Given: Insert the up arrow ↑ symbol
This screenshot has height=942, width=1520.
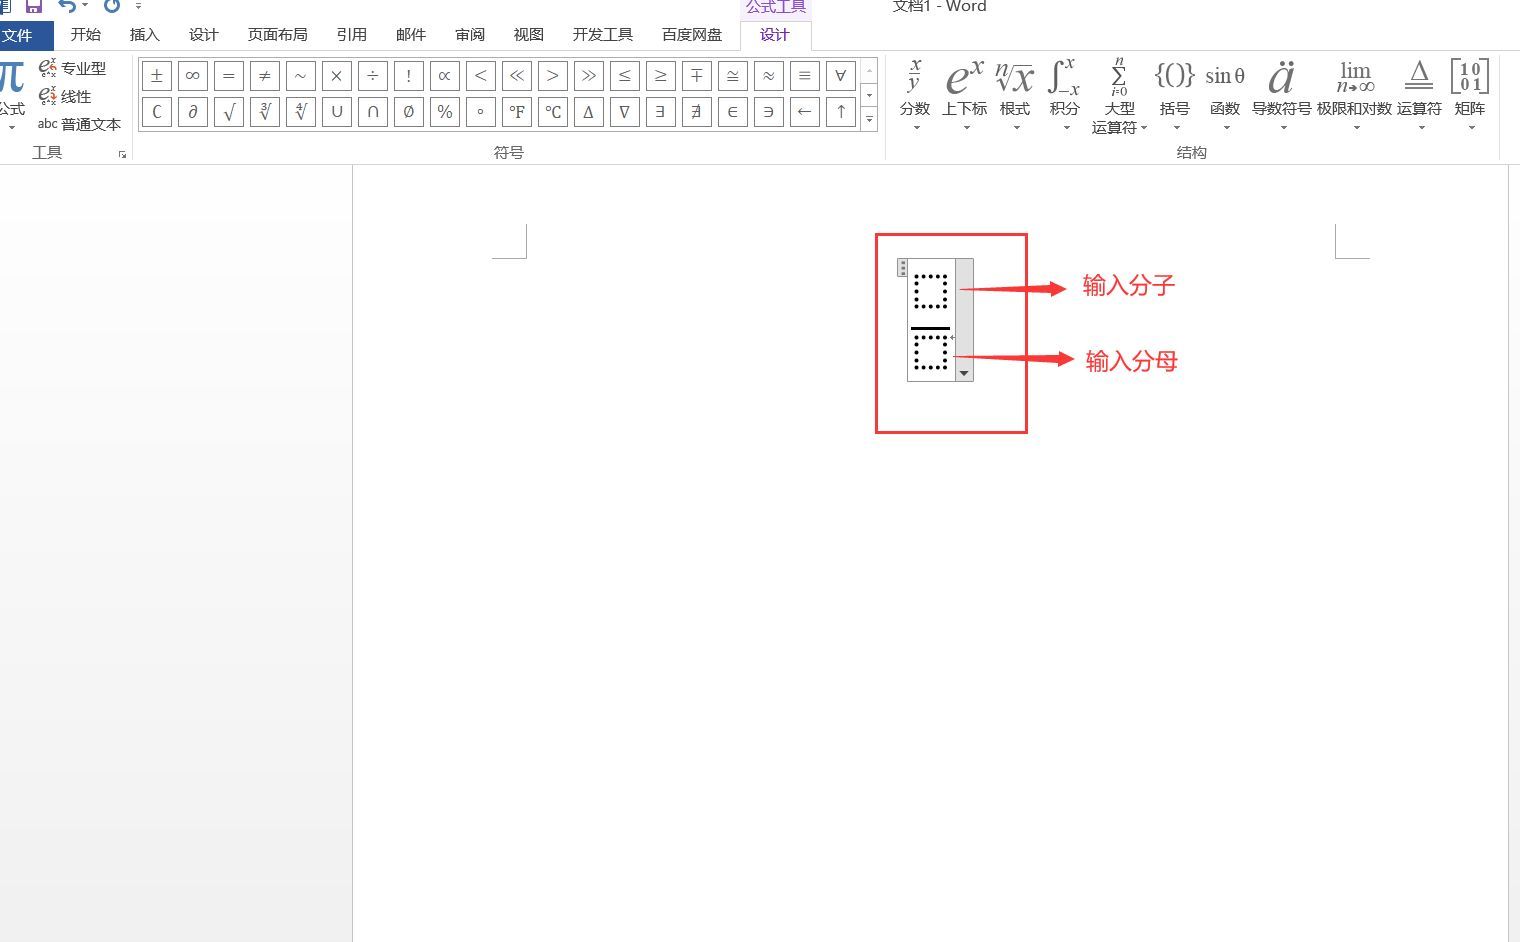Looking at the screenshot, I should (x=841, y=112).
